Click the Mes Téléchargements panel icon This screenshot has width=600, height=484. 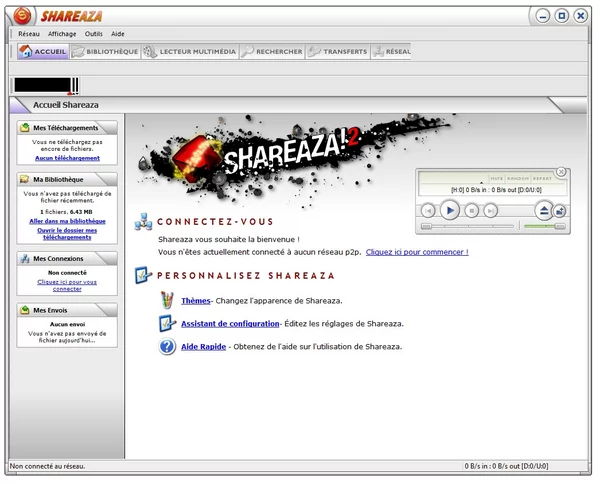[25, 127]
